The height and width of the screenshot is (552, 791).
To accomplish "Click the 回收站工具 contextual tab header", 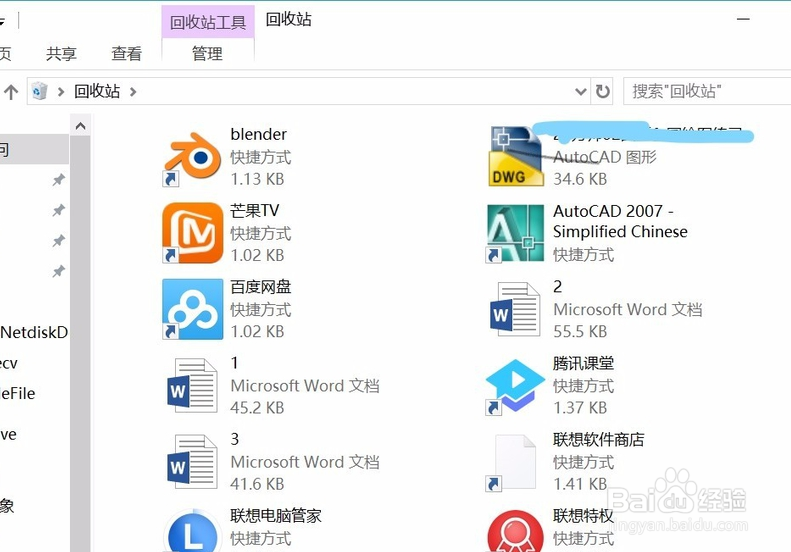I will pos(208,22).
